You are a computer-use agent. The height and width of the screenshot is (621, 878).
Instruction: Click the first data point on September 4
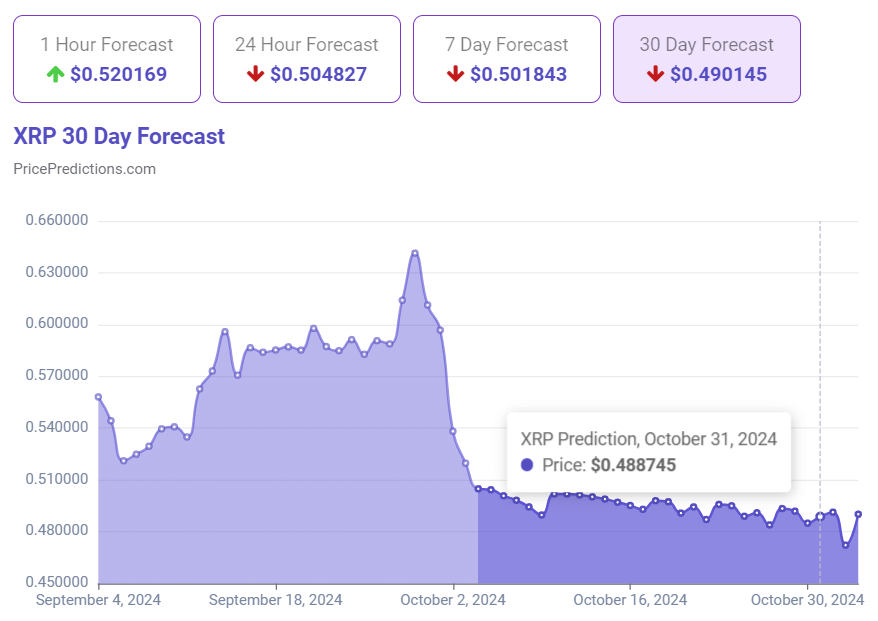pyautogui.click(x=99, y=397)
